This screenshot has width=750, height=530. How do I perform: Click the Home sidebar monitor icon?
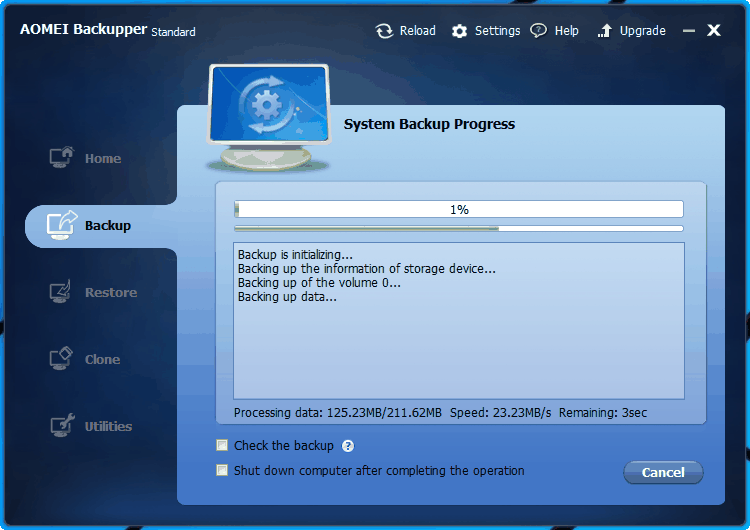62,157
